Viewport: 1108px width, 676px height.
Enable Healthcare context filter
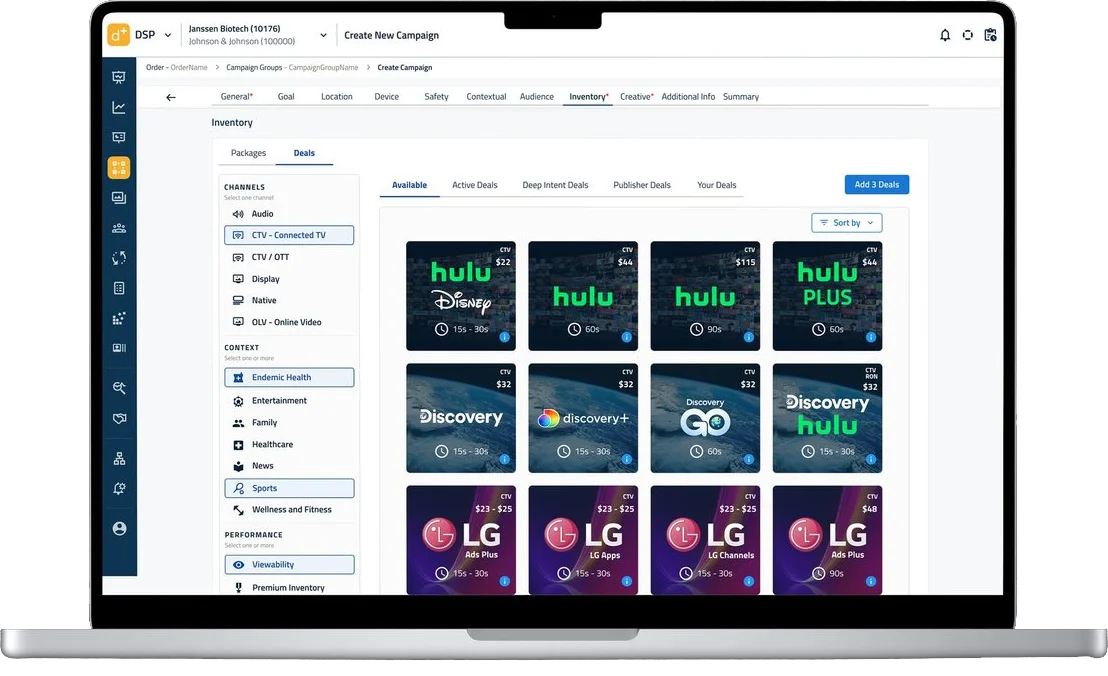click(x=289, y=444)
